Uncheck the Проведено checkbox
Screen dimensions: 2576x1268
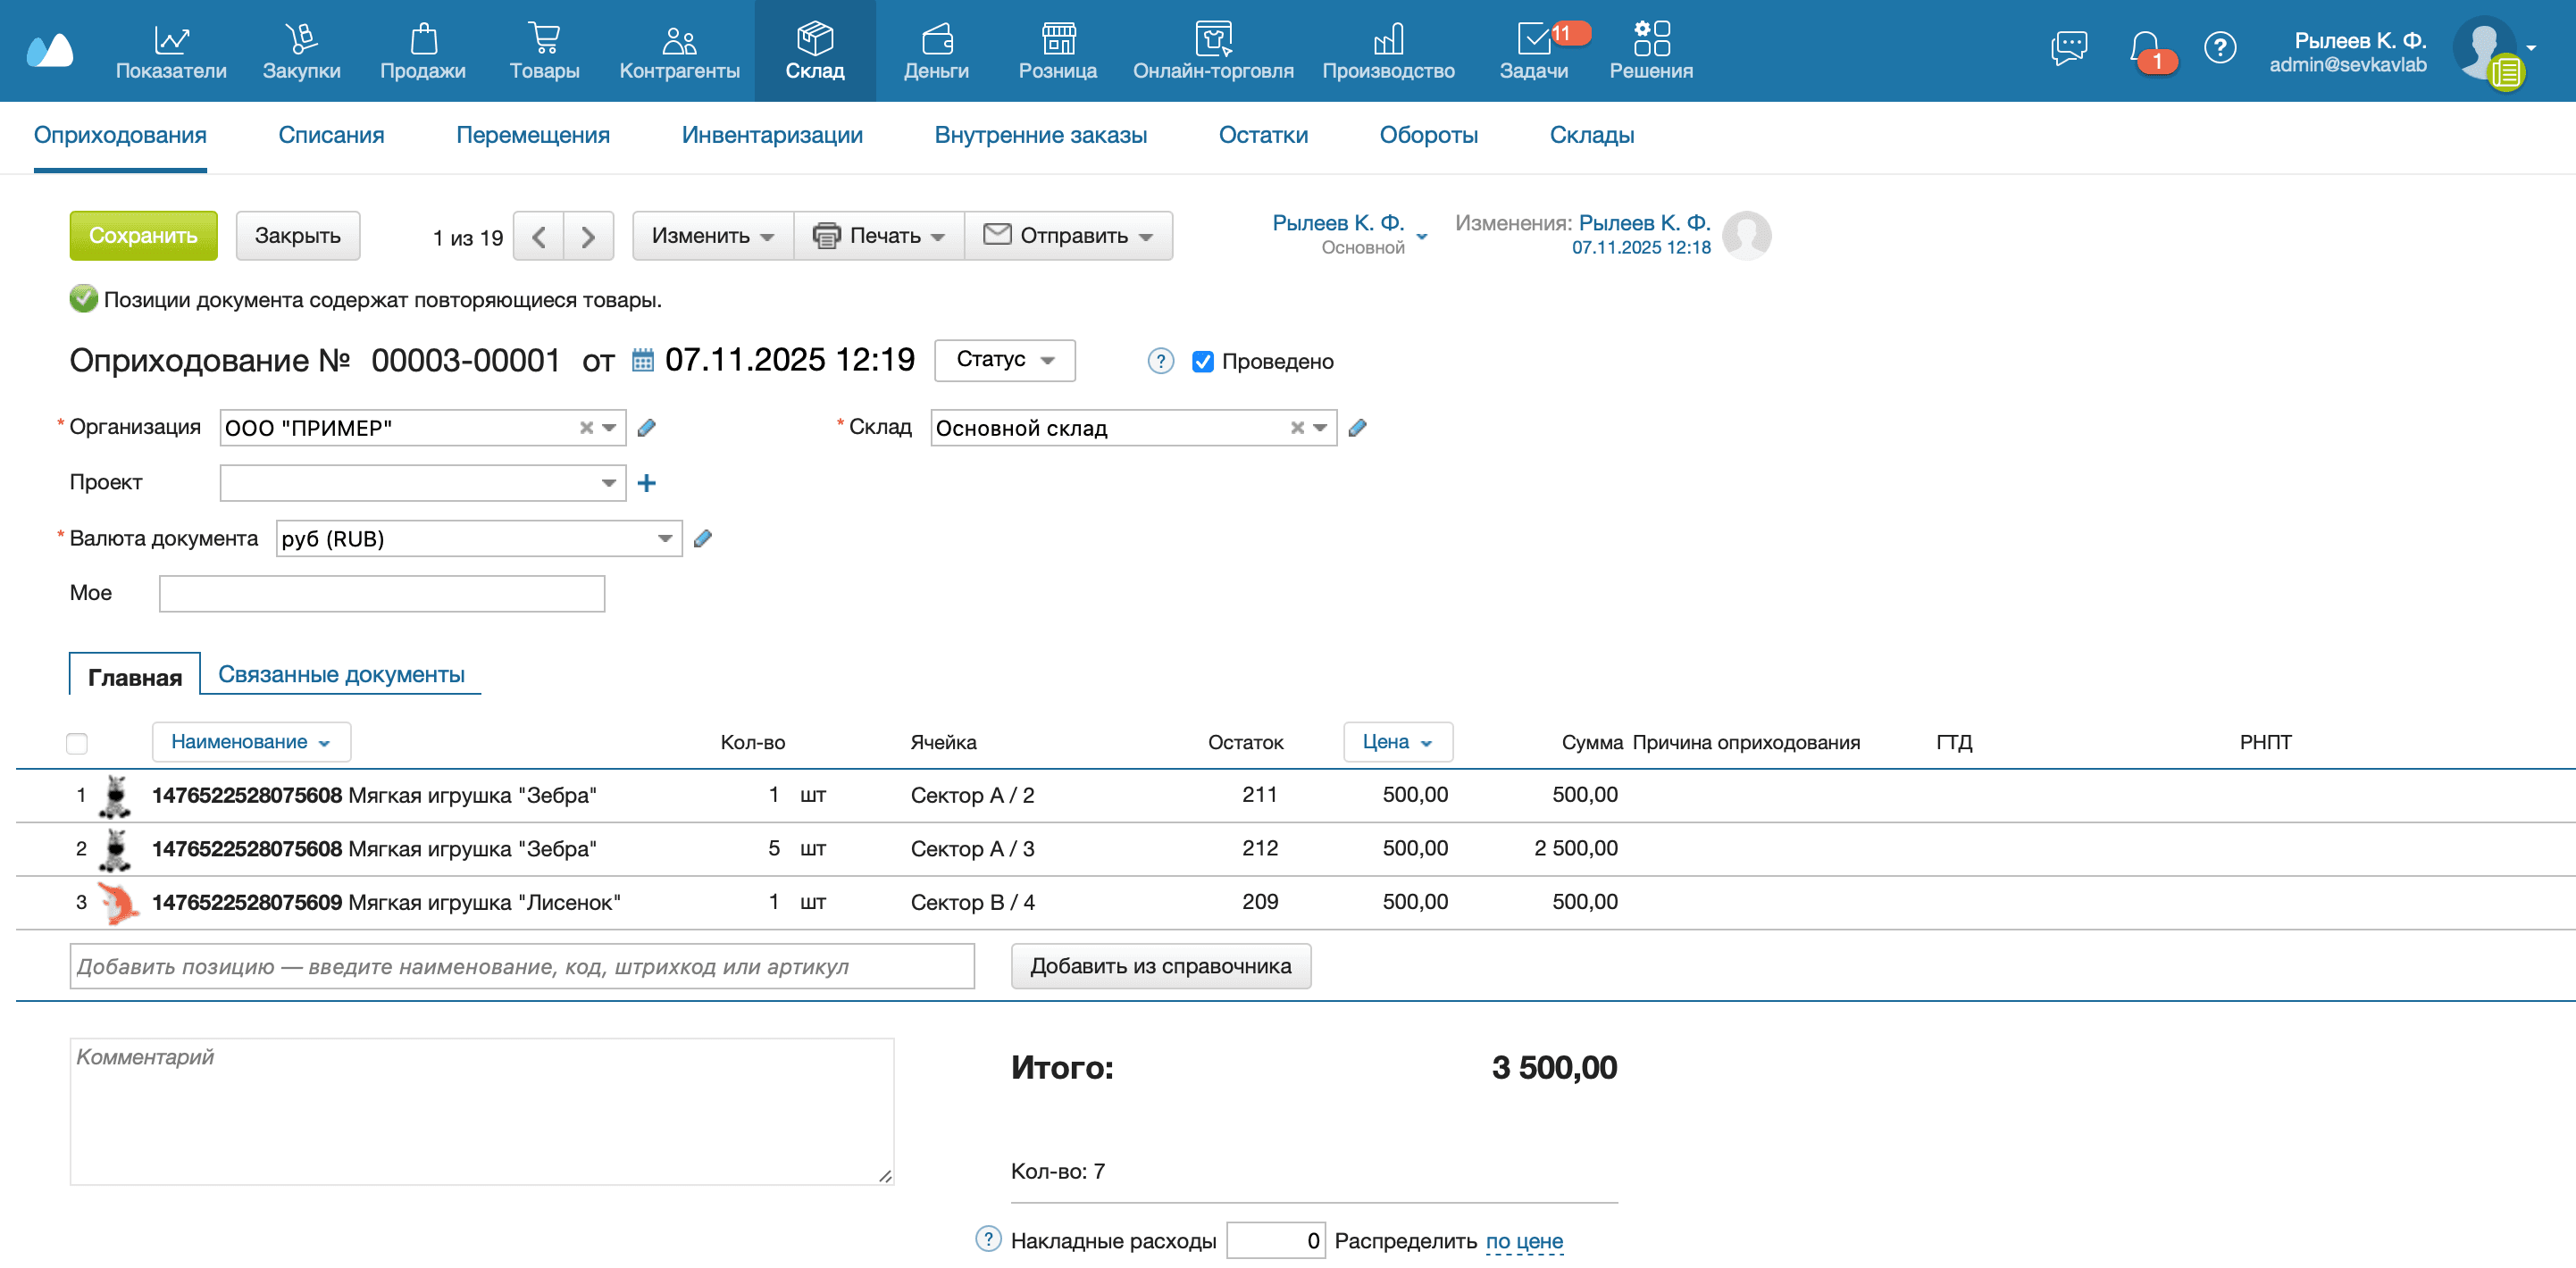point(1204,361)
